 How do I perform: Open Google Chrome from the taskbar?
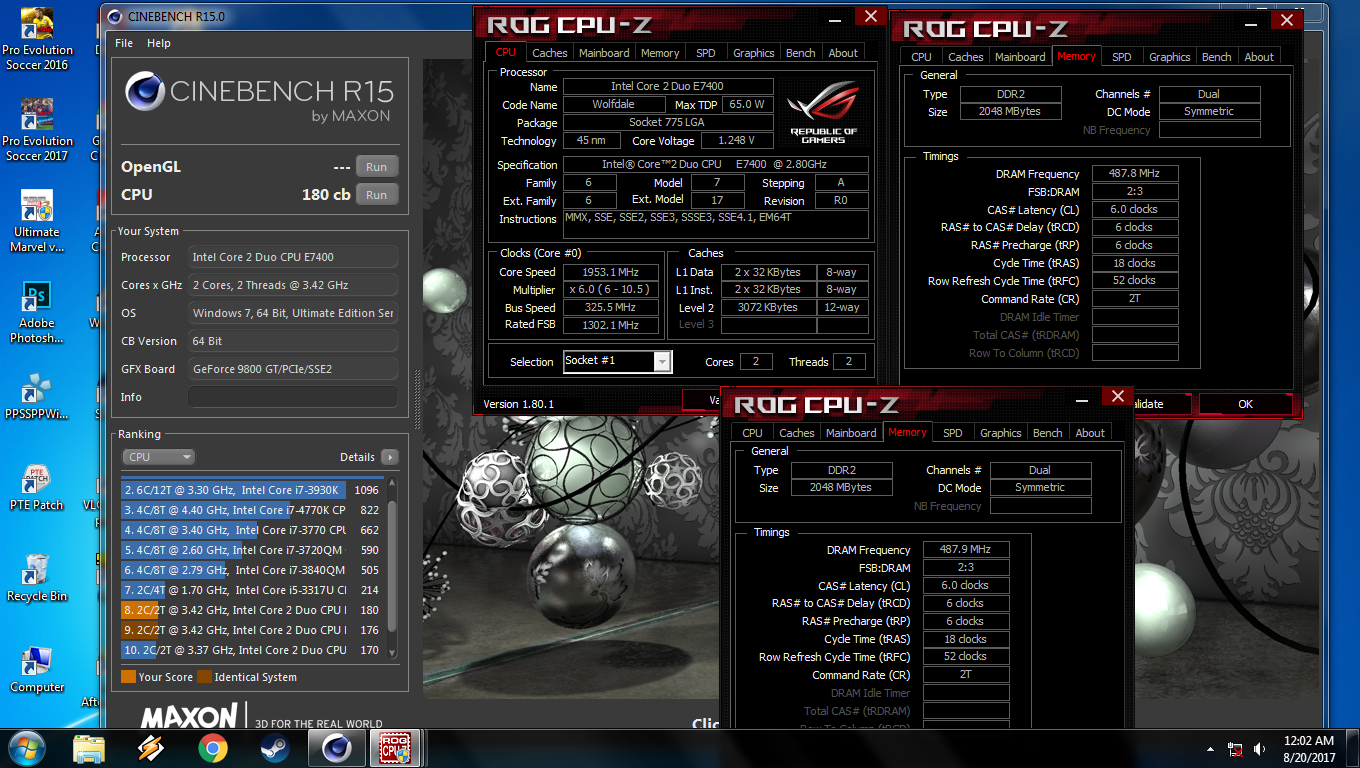(212, 748)
